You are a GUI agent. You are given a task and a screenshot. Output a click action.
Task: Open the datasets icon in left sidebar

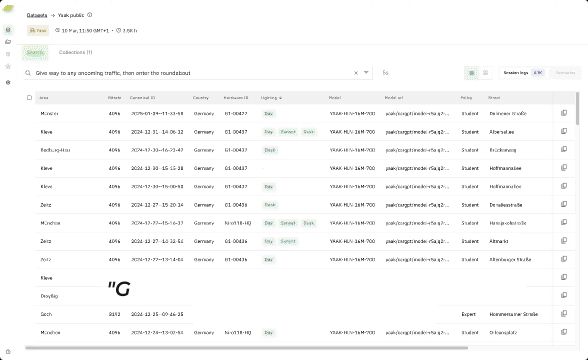click(8, 30)
